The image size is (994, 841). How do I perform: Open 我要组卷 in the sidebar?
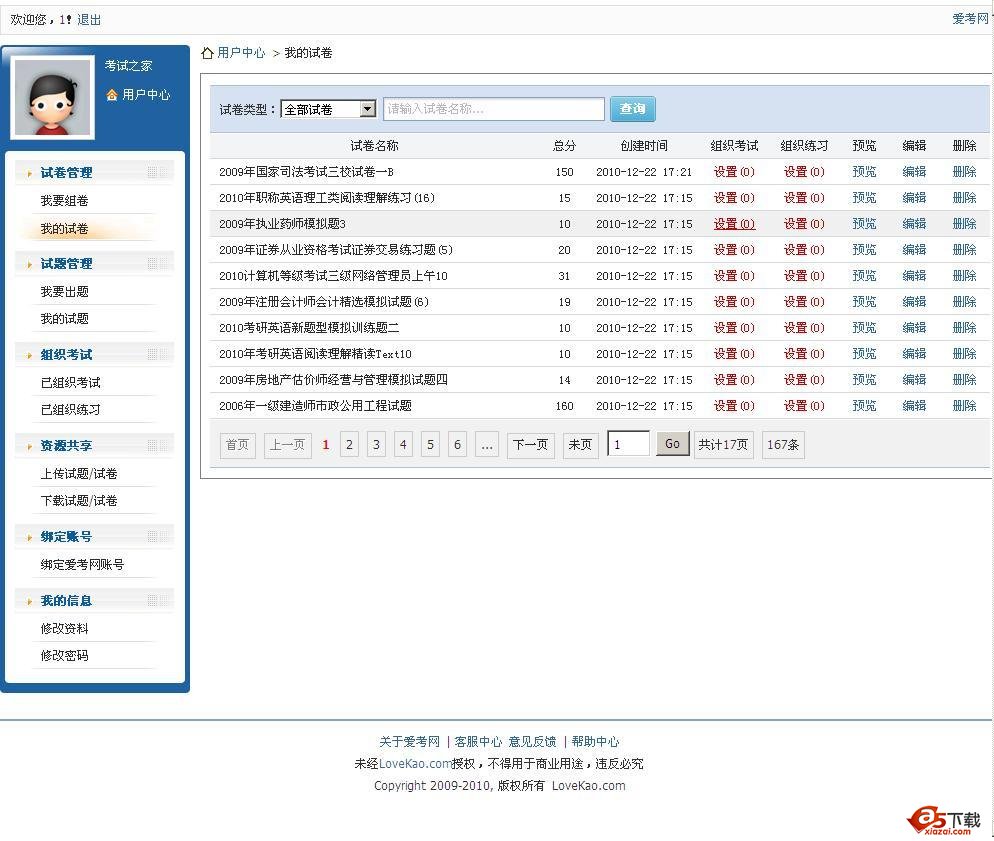(64, 201)
